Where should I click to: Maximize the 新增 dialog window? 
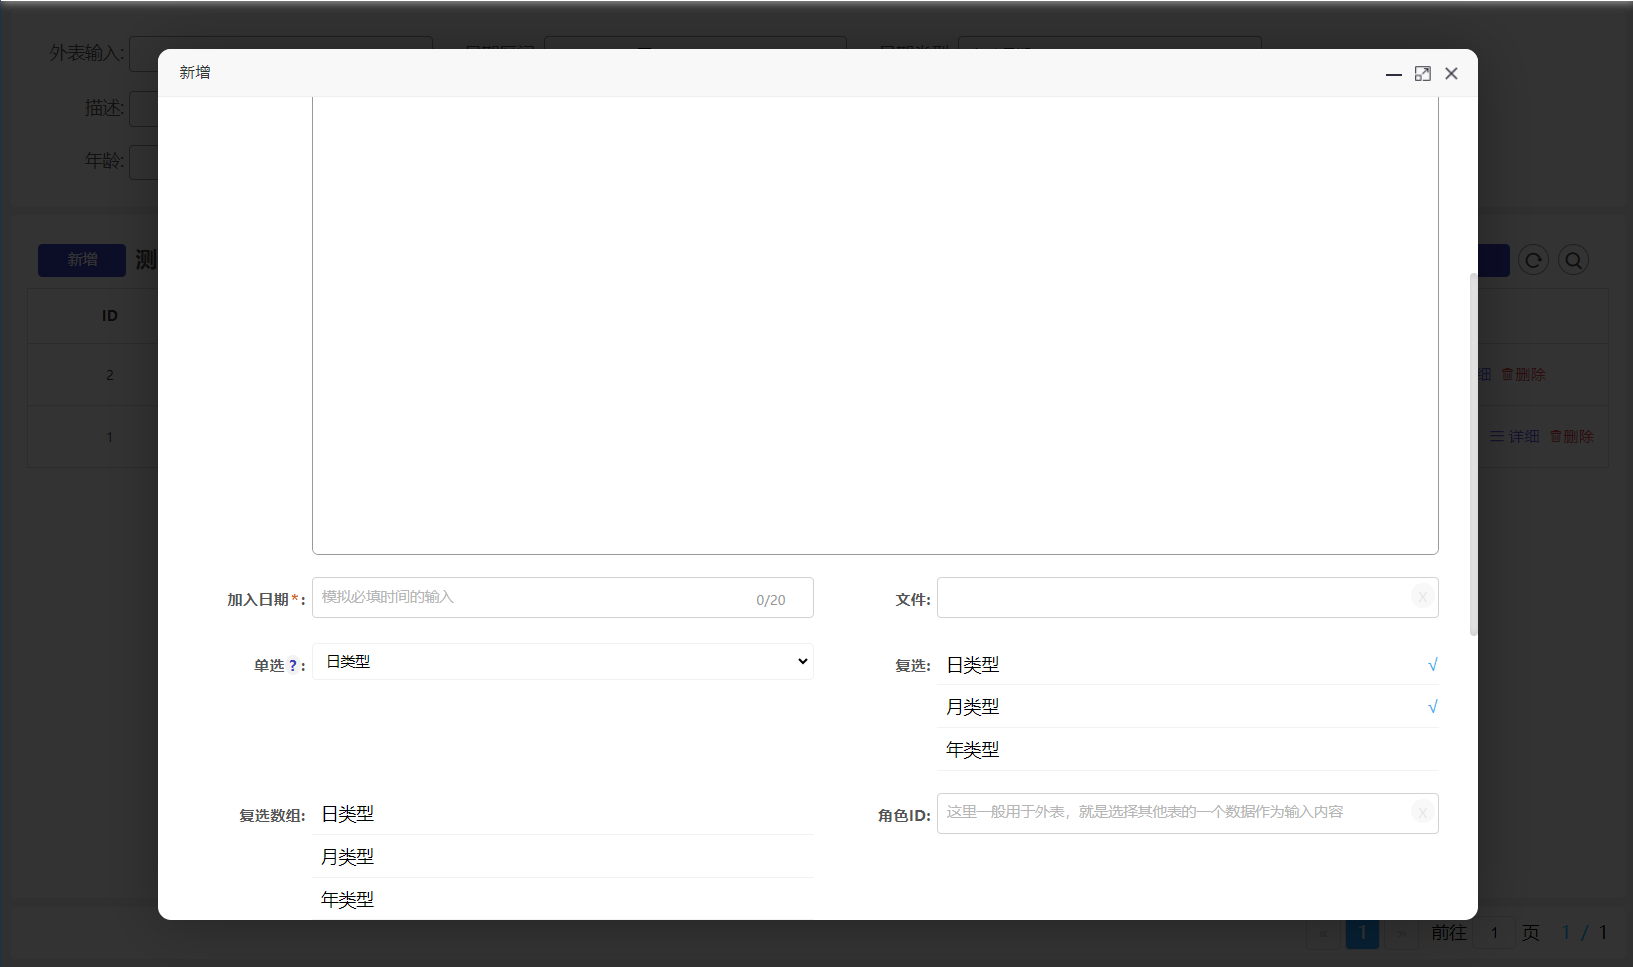(x=1422, y=74)
